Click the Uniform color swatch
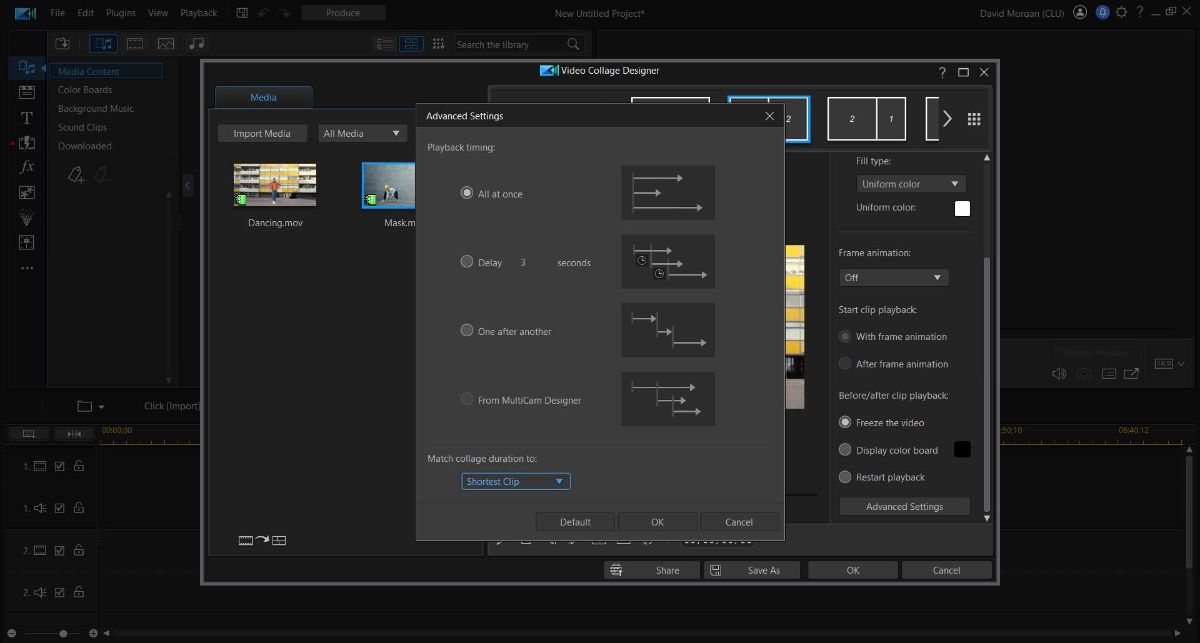The height and width of the screenshot is (643, 1200). point(961,208)
